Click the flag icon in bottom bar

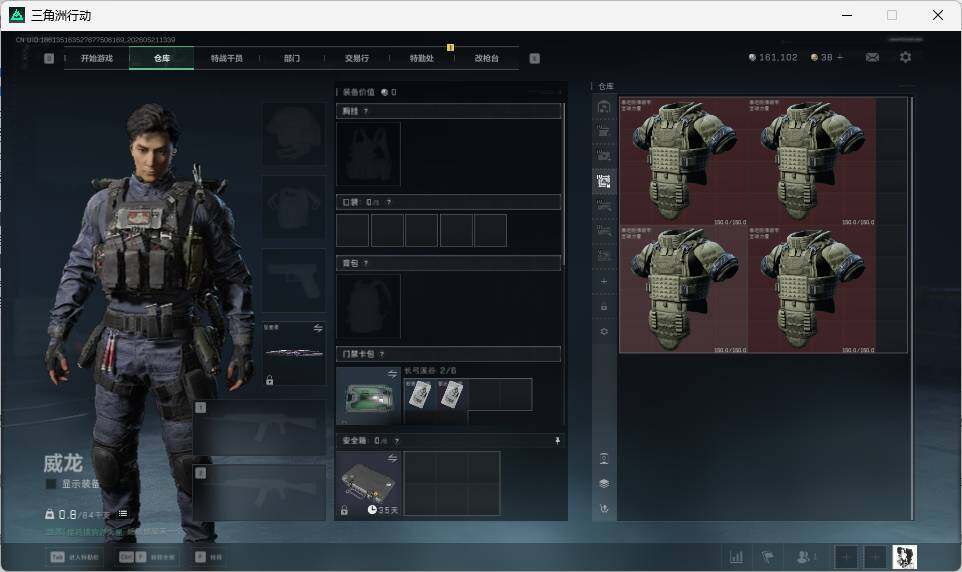pos(768,557)
